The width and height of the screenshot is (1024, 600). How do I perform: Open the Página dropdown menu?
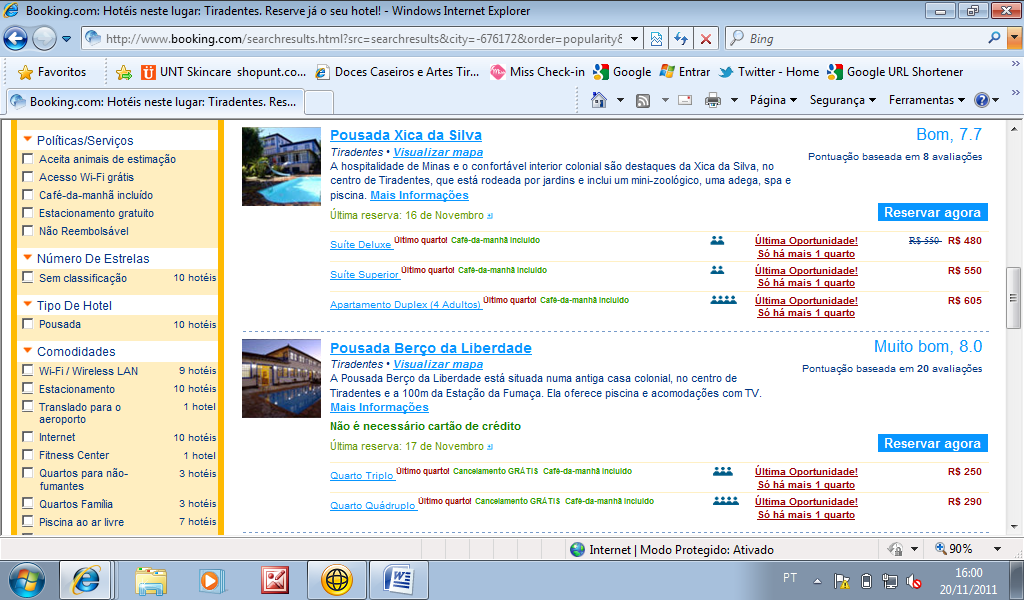point(773,100)
